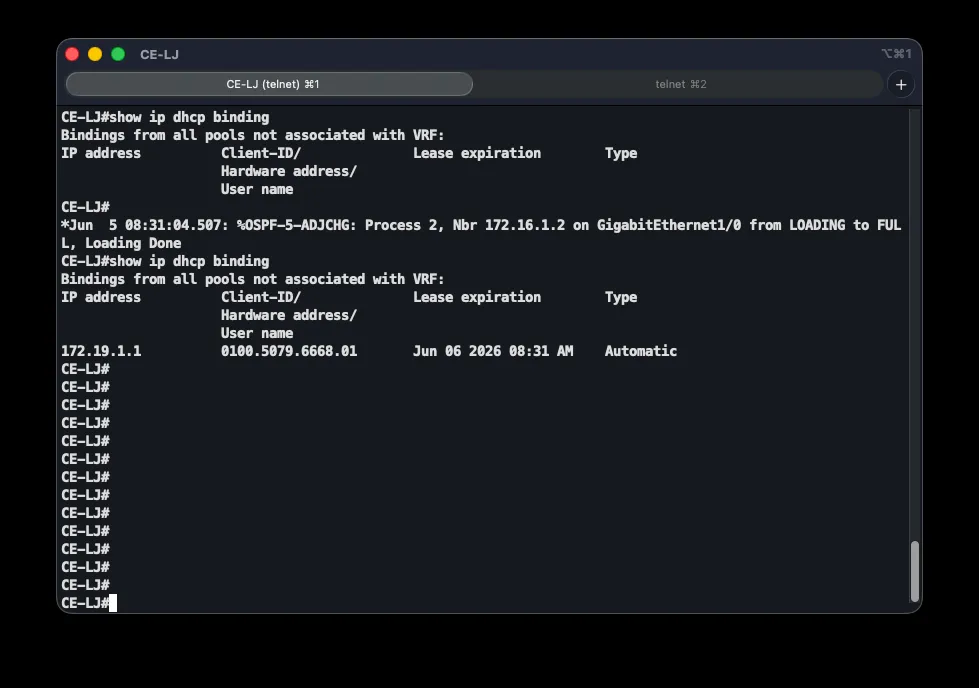Select the CE-LJ (telnet) ⌘1 tab
Image resolution: width=979 pixels, height=688 pixels.
click(x=269, y=84)
